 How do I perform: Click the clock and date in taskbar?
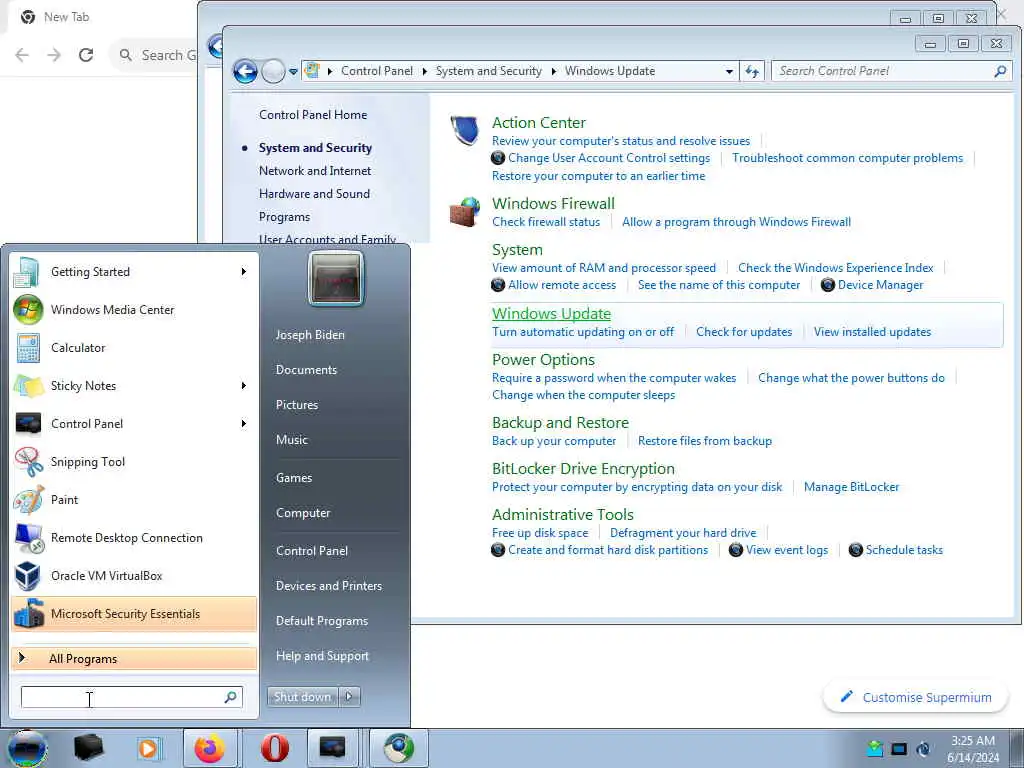[973, 749]
